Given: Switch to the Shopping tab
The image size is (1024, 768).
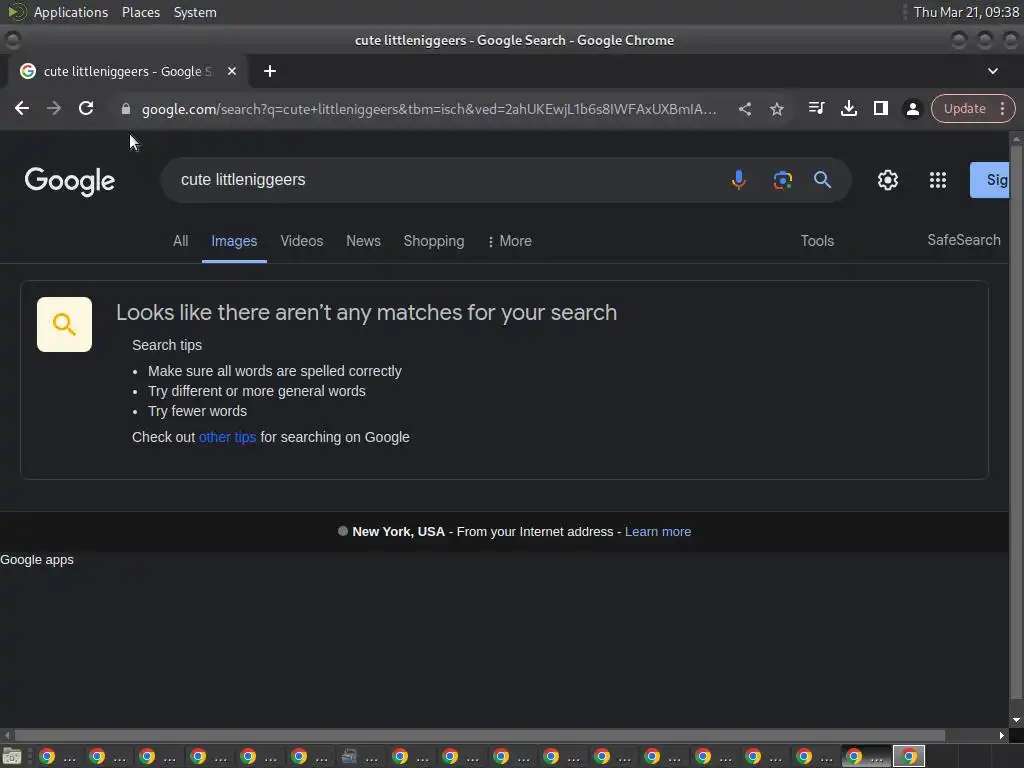Looking at the screenshot, I should coord(434,241).
